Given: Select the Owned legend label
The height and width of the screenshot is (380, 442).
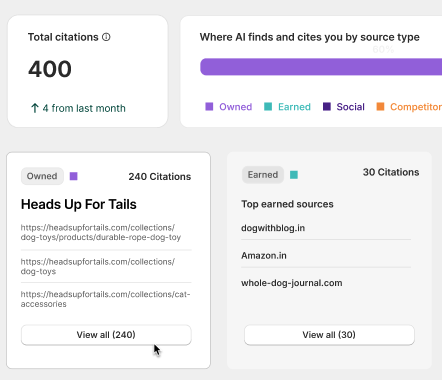Looking at the screenshot, I should point(235,107).
